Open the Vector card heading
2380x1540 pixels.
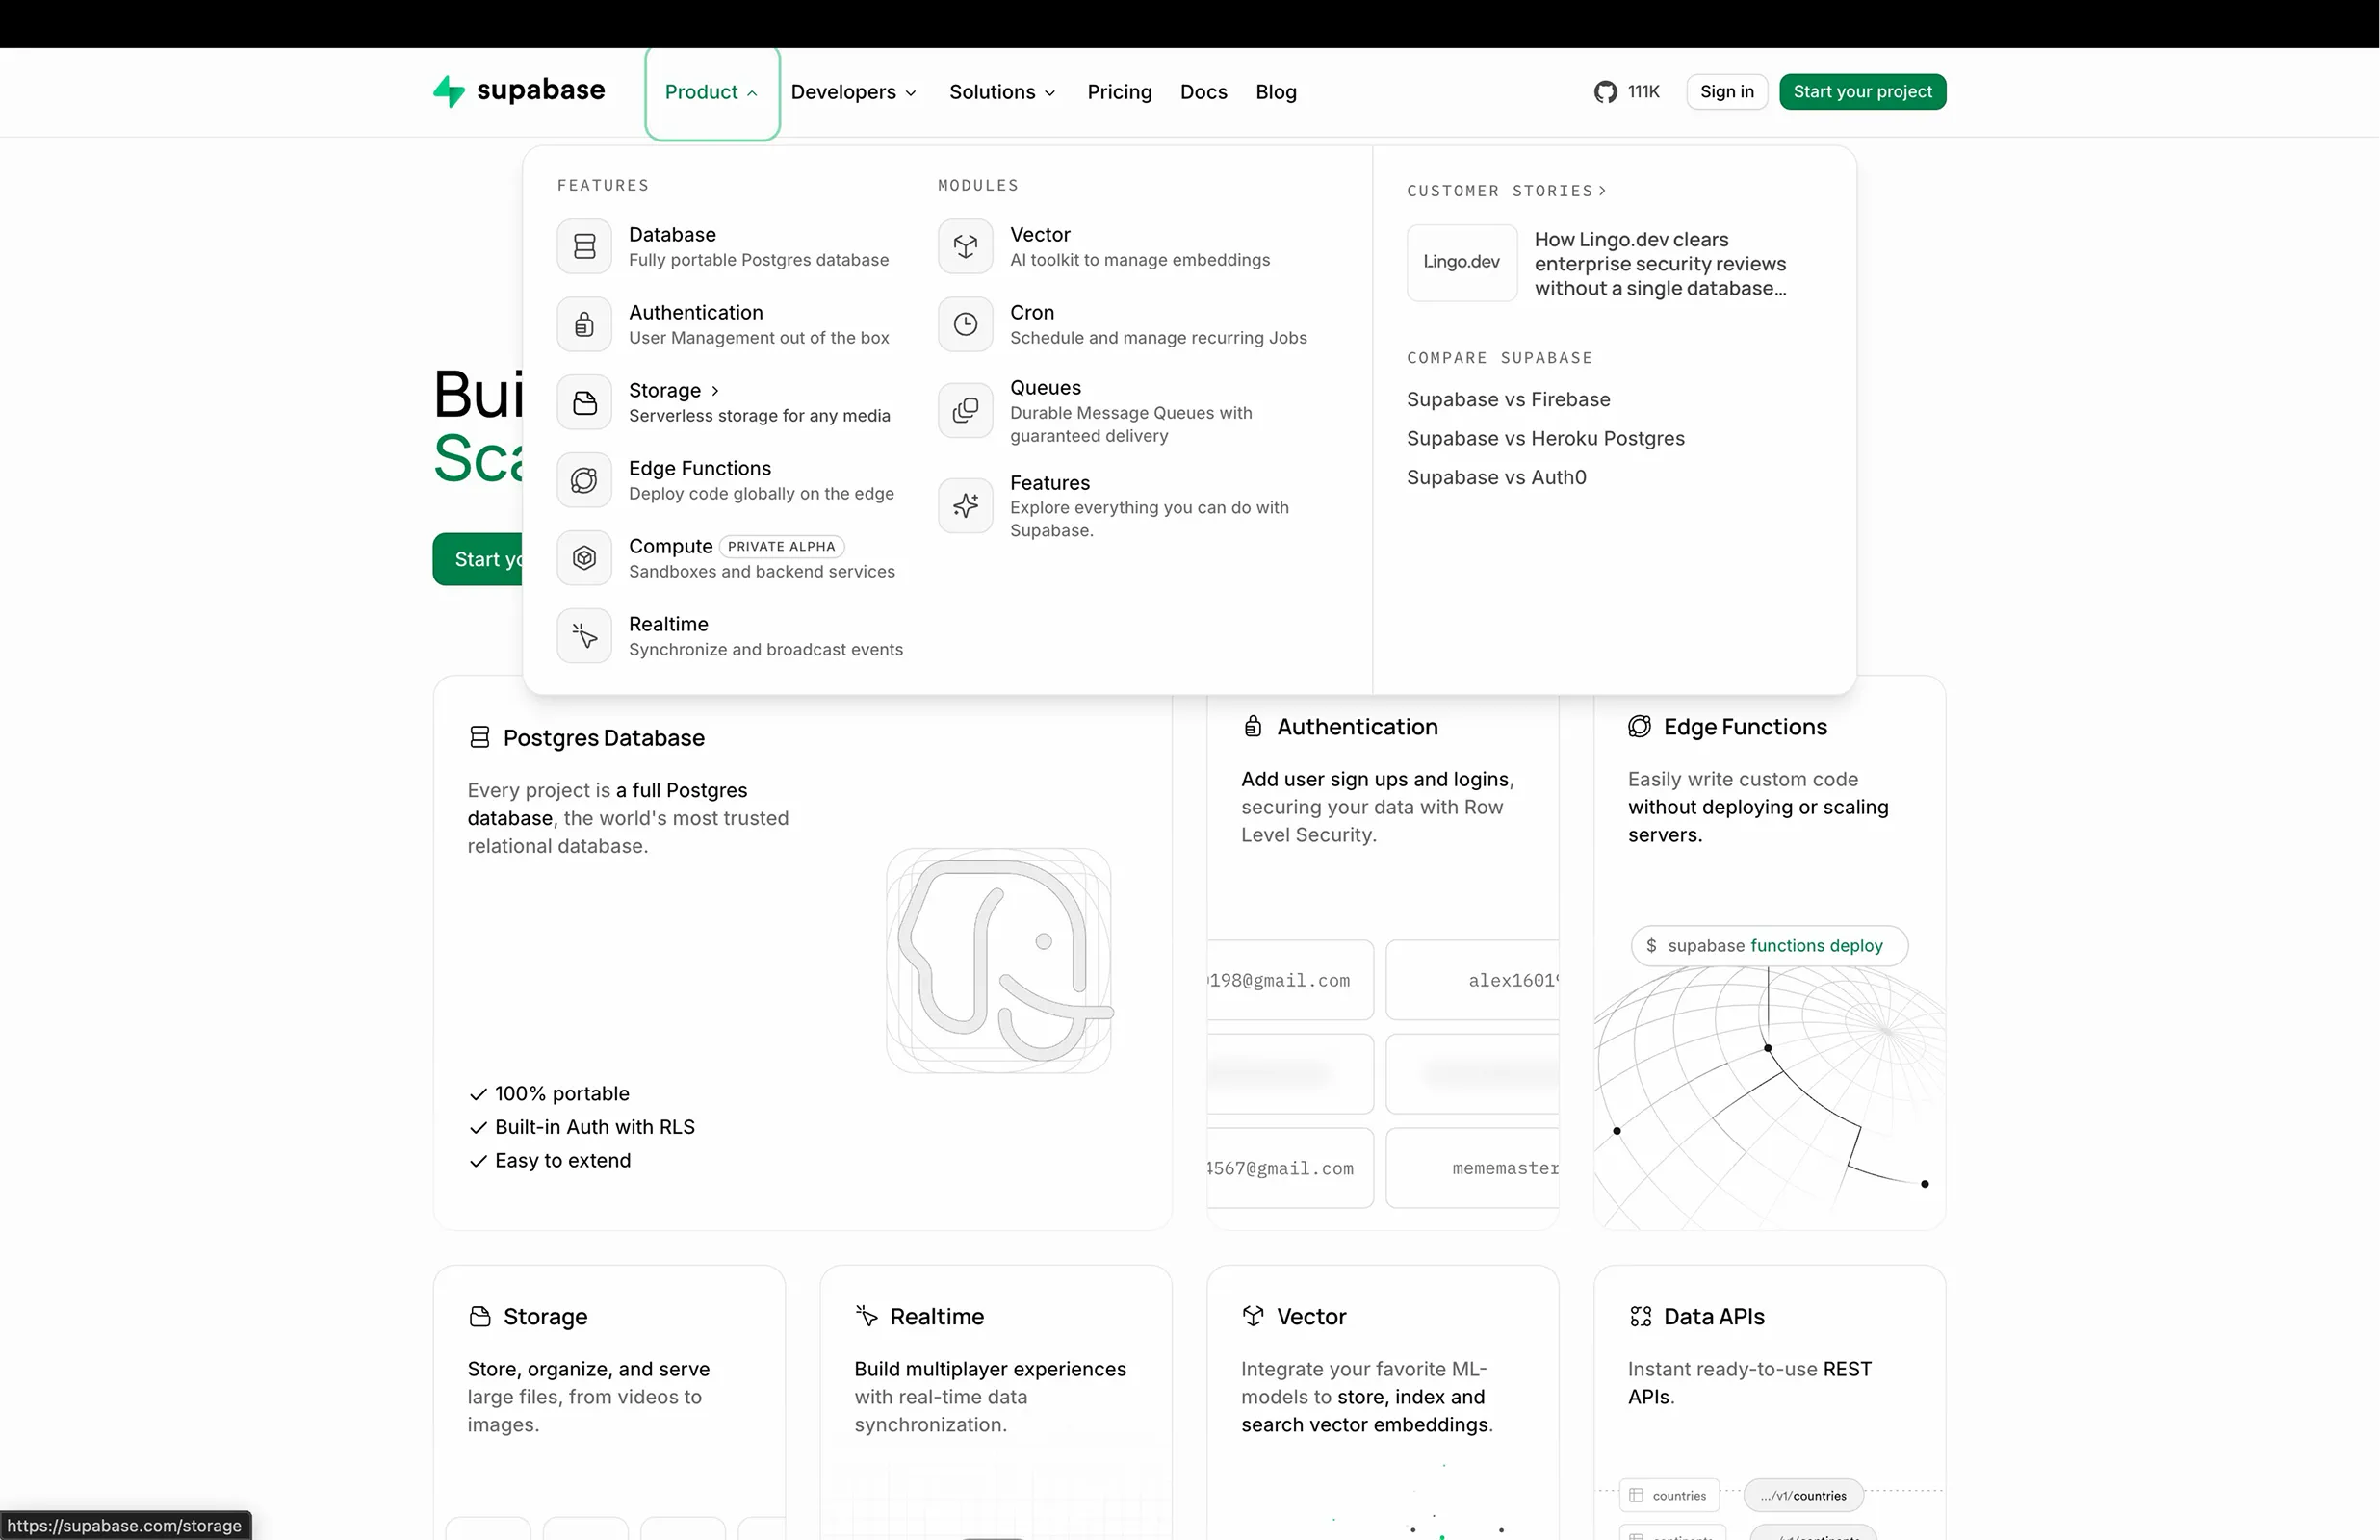(1311, 1316)
